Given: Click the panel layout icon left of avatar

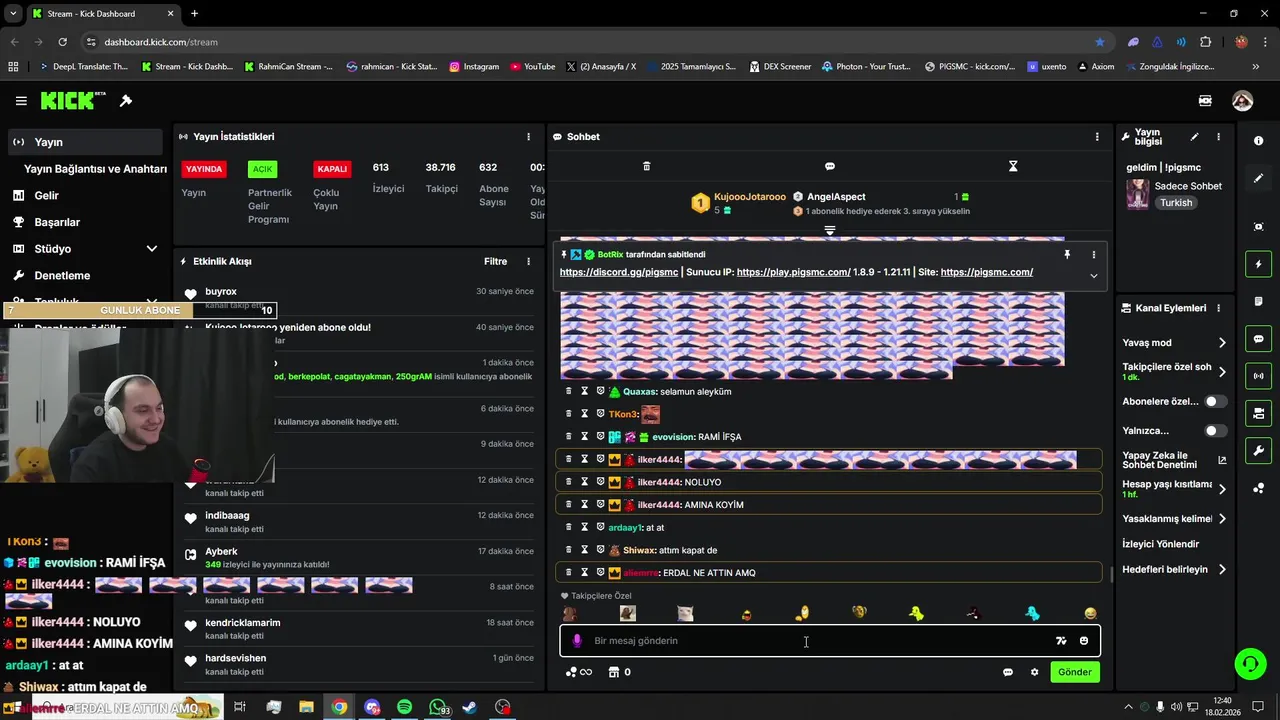Looking at the screenshot, I should click(1205, 101).
